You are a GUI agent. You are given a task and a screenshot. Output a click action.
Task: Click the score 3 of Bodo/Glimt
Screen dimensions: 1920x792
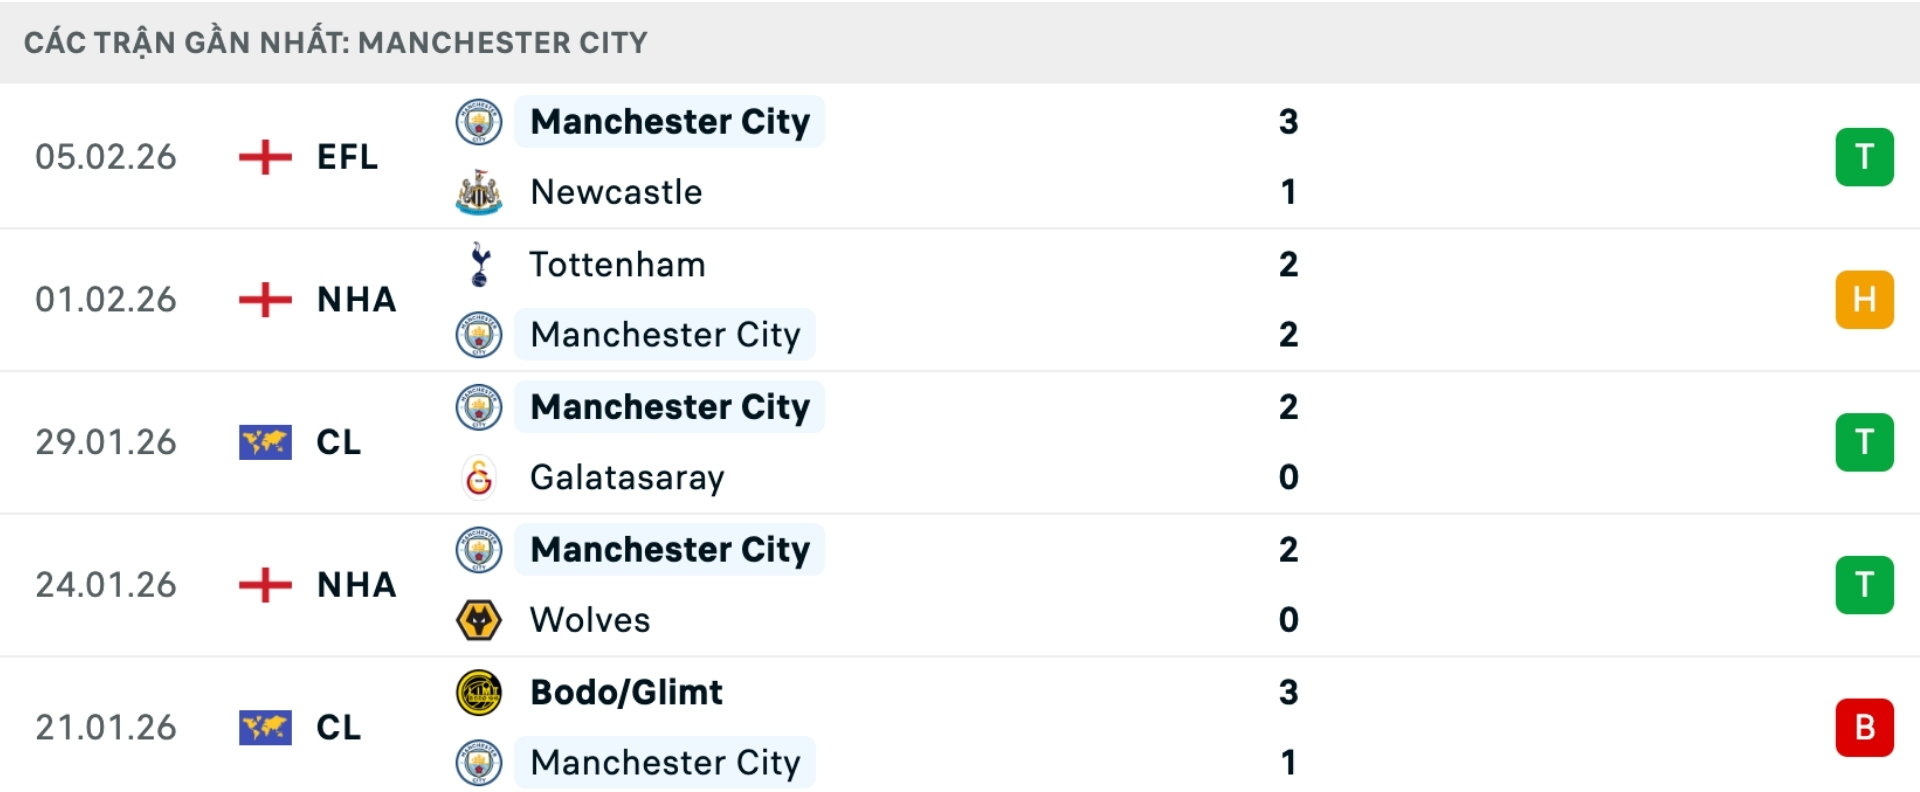tap(1289, 691)
